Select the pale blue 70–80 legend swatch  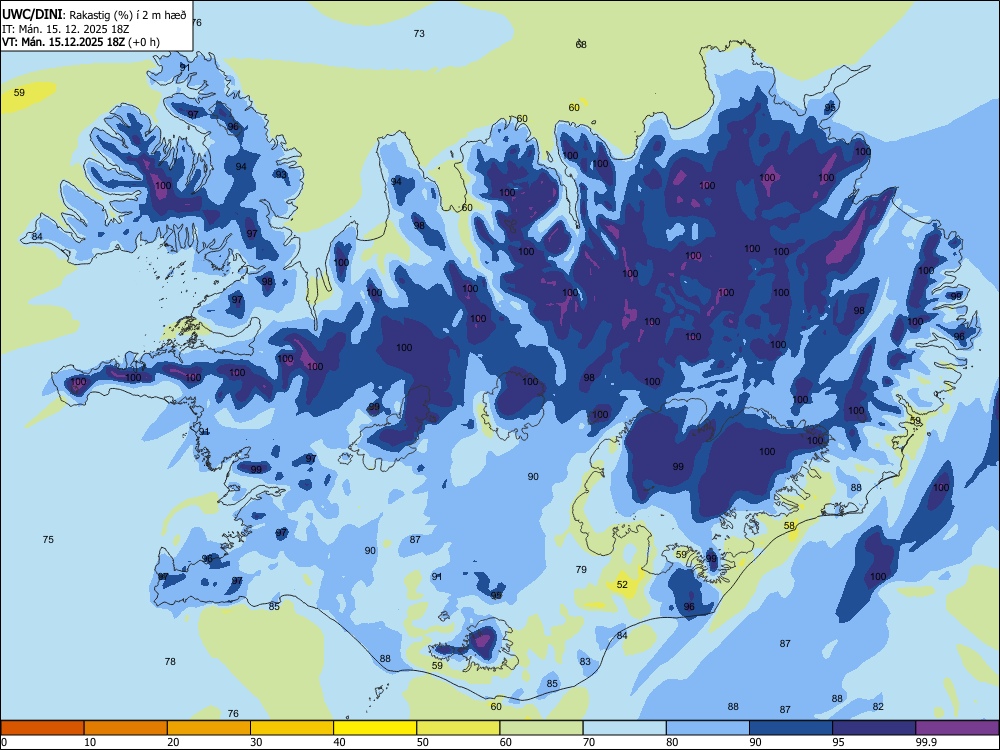pos(624,728)
